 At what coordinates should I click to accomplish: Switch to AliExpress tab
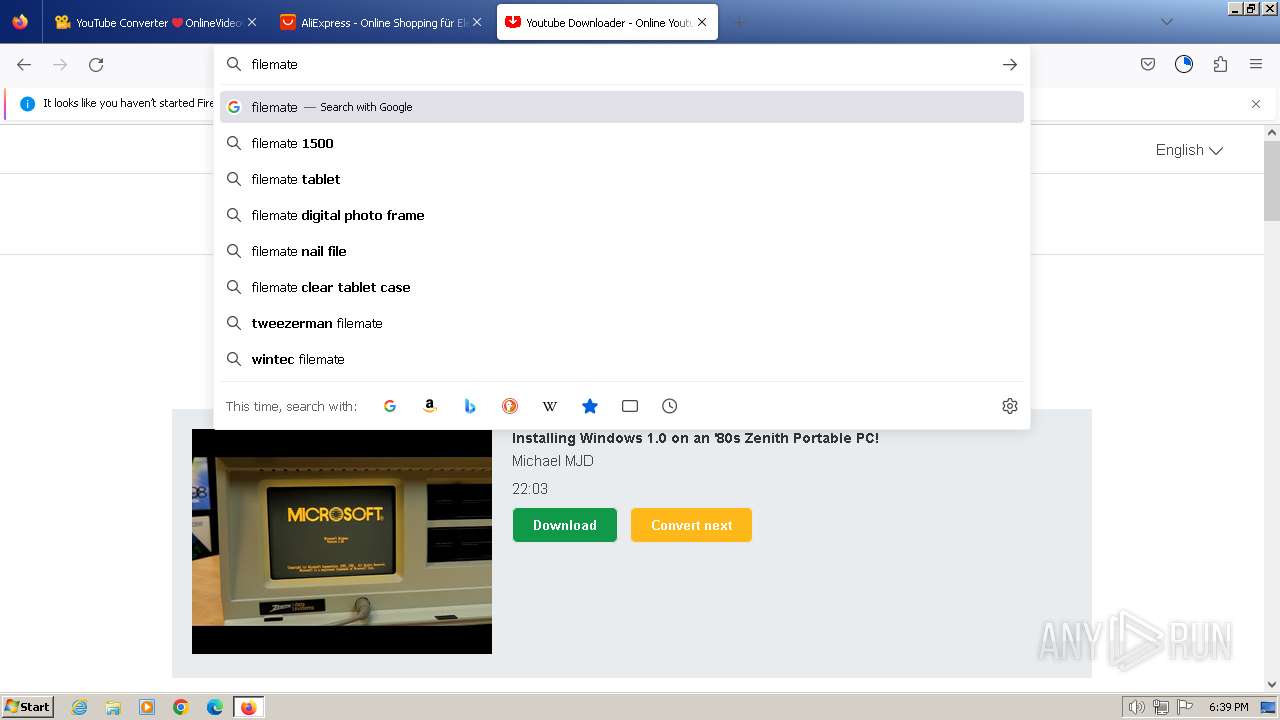coord(380,22)
